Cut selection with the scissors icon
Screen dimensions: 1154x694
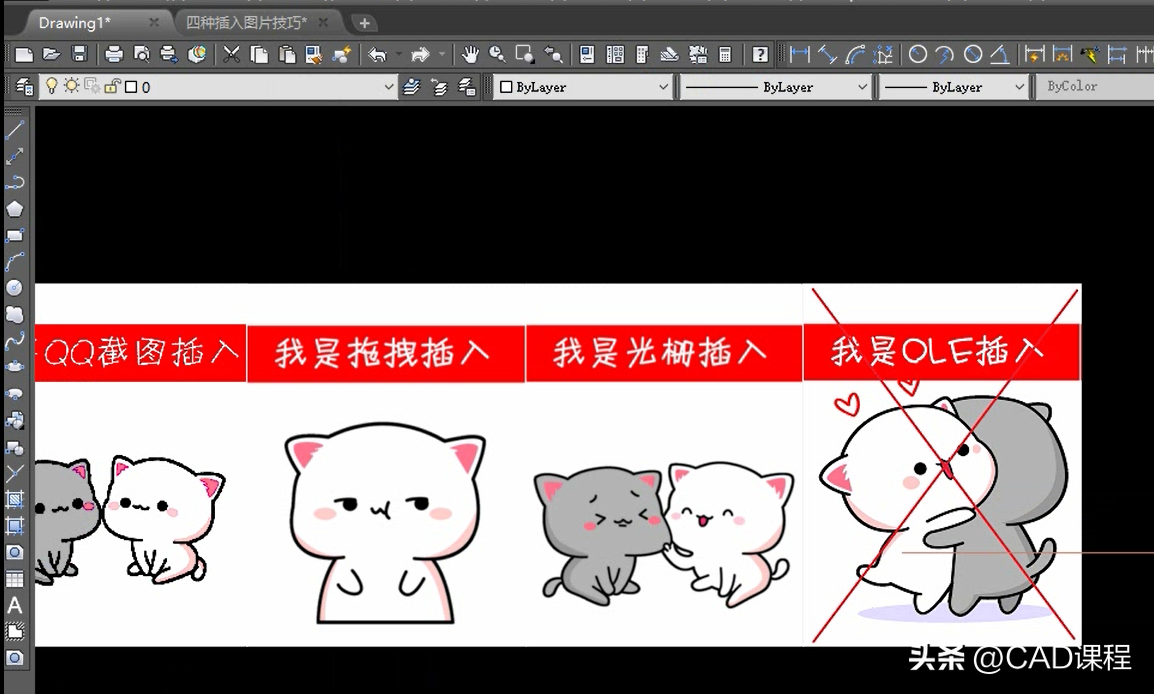232,54
